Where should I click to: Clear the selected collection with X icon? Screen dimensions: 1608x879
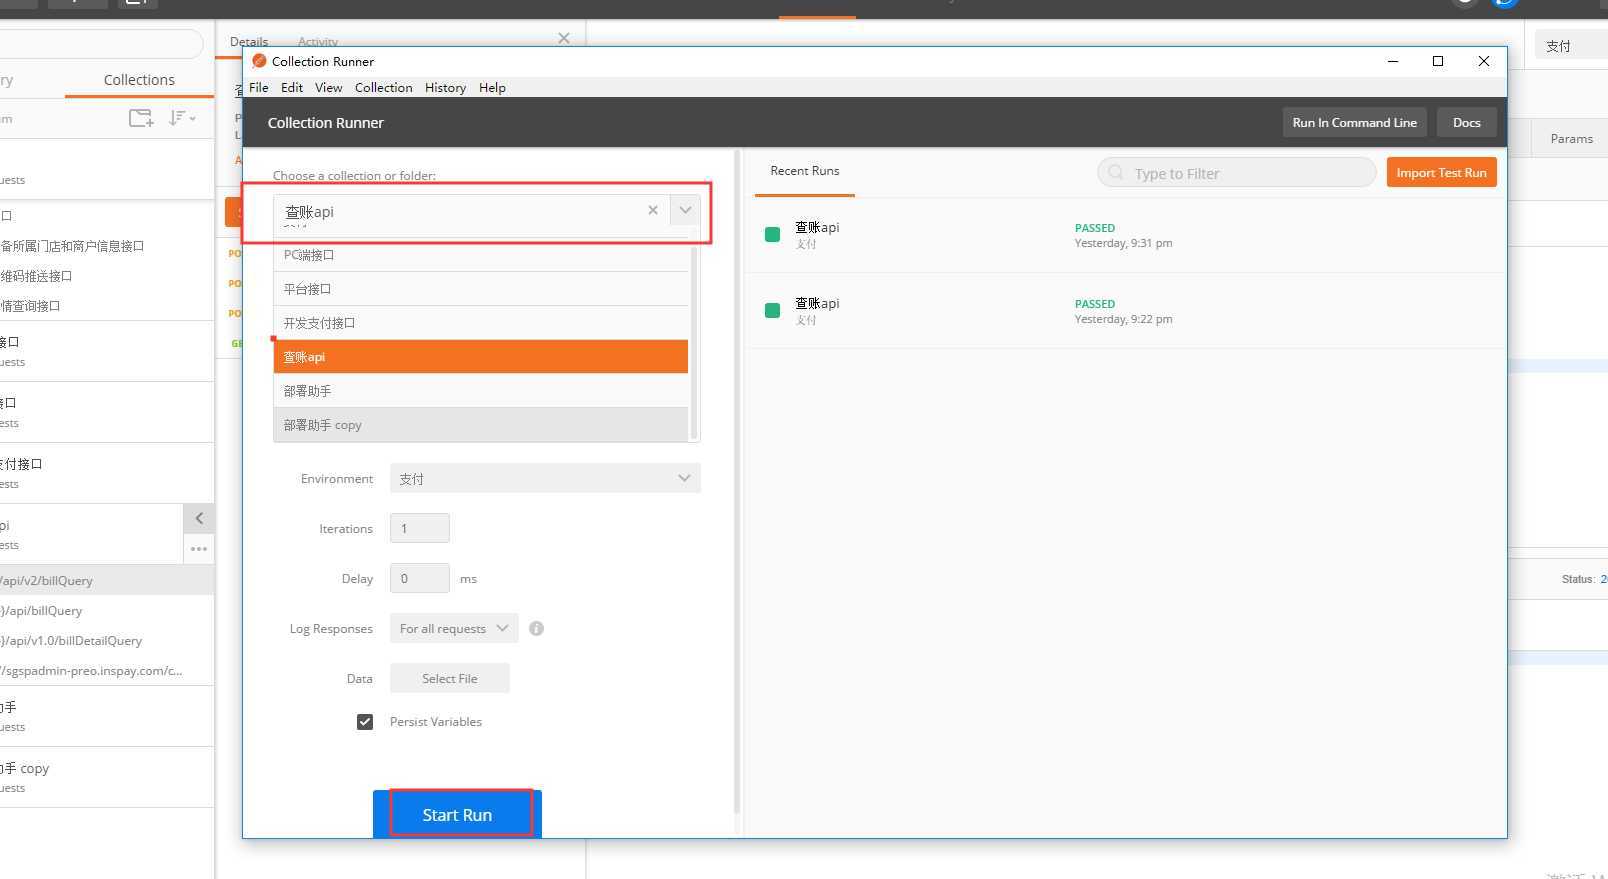click(x=653, y=210)
